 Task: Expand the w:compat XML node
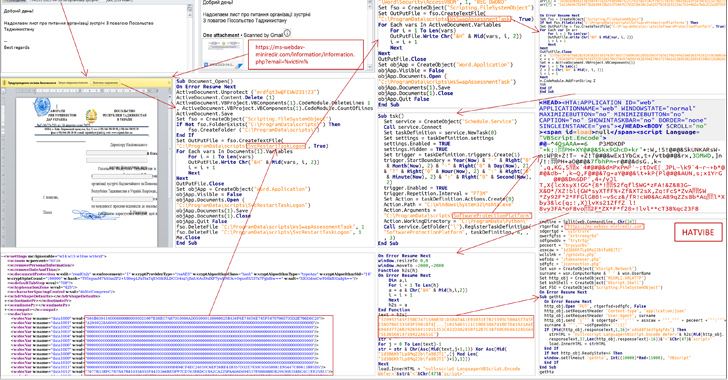(x=6, y=309)
